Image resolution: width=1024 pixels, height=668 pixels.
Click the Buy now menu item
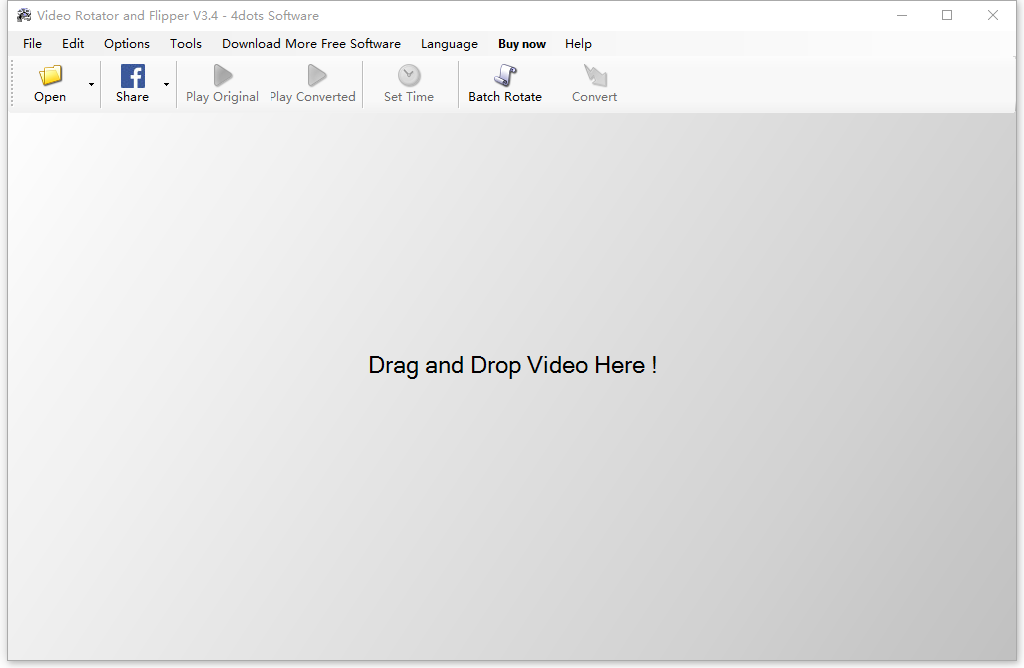click(522, 44)
